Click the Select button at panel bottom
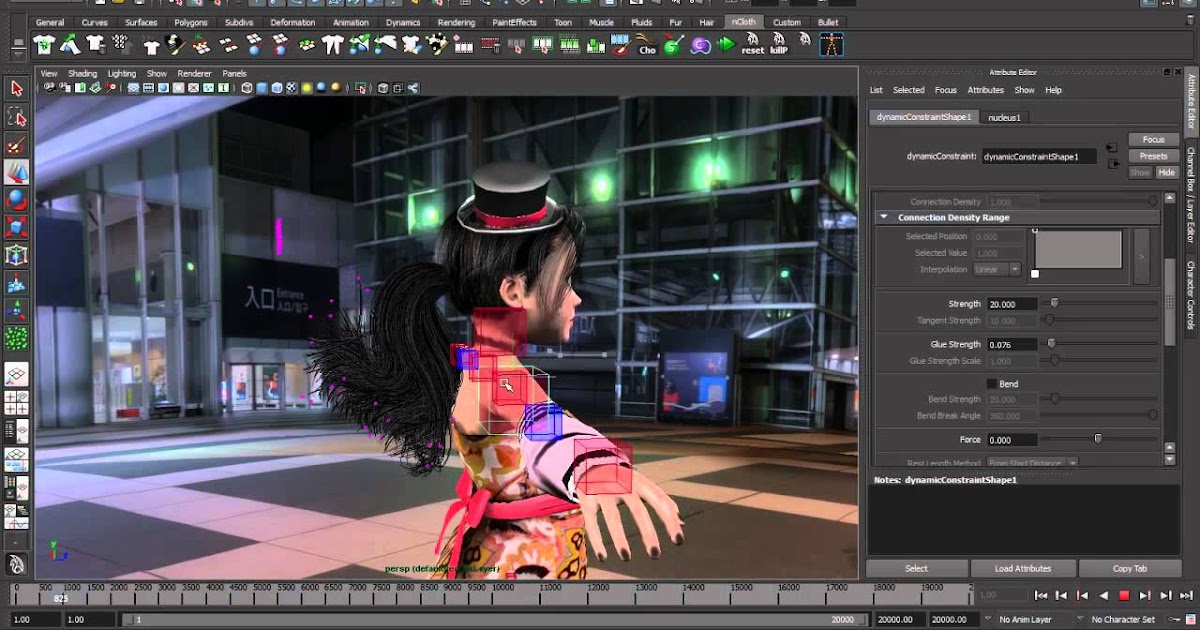The height and width of the screenshot is (630, 1200). (x=917, y=568)
